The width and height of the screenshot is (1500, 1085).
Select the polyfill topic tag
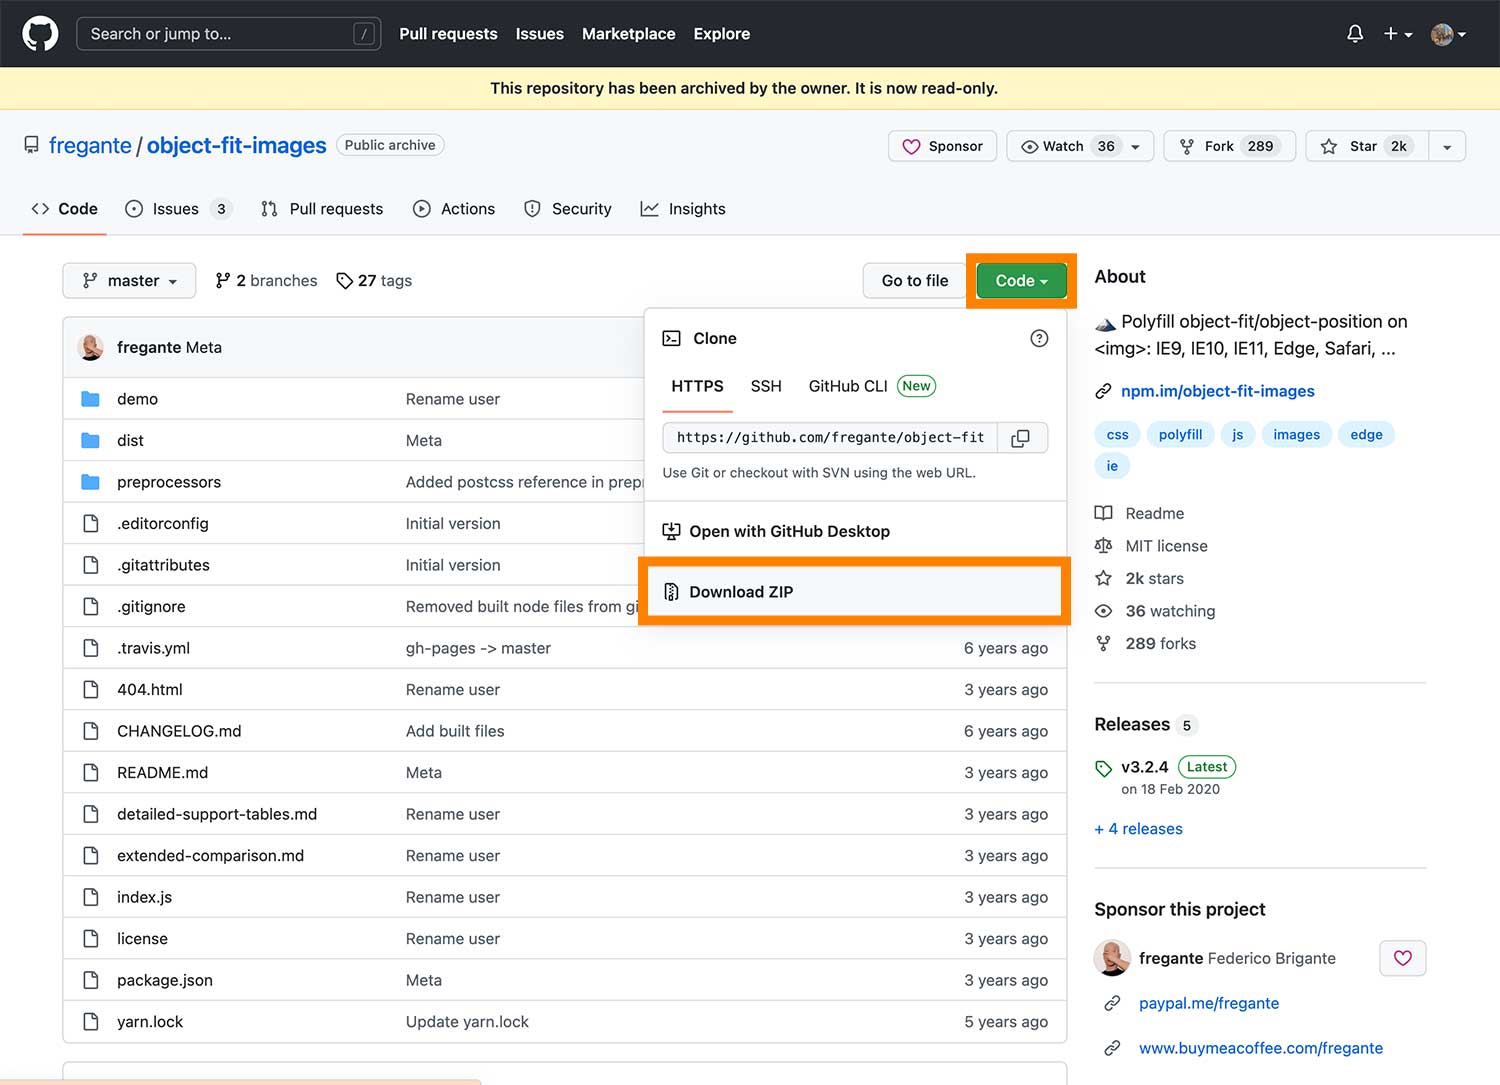coord(1180,435)
